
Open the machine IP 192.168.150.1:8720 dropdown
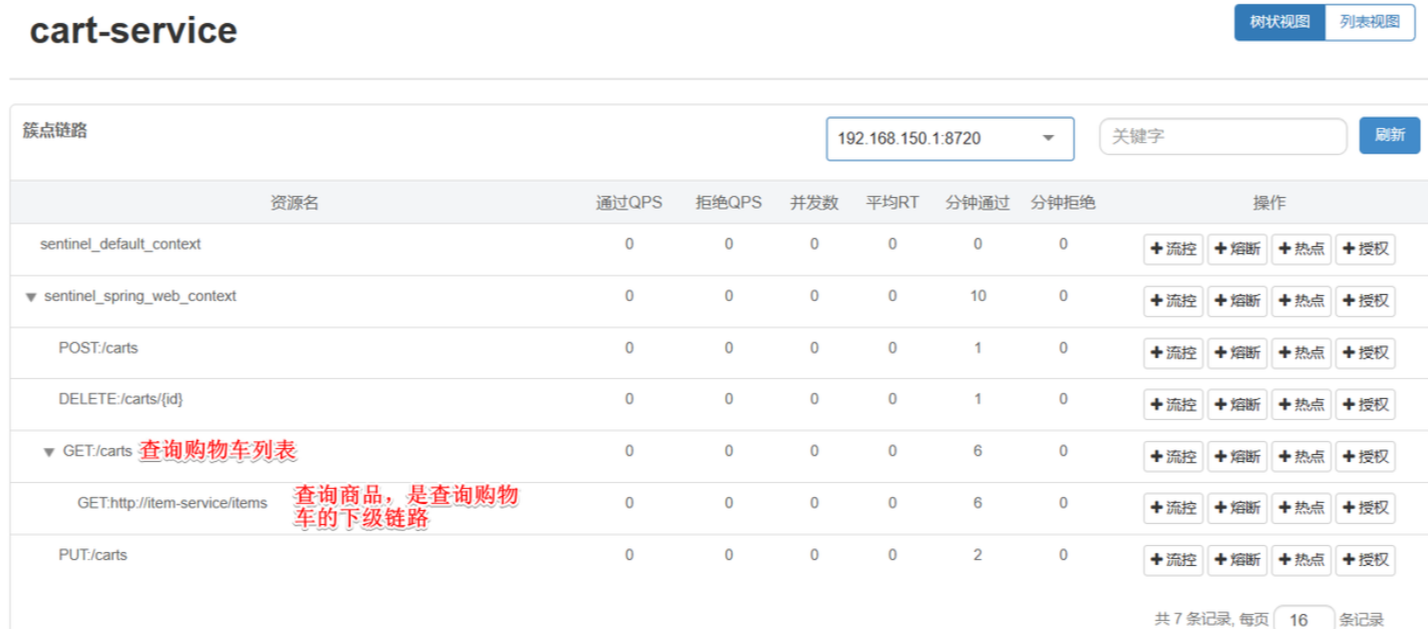point(949,138)
